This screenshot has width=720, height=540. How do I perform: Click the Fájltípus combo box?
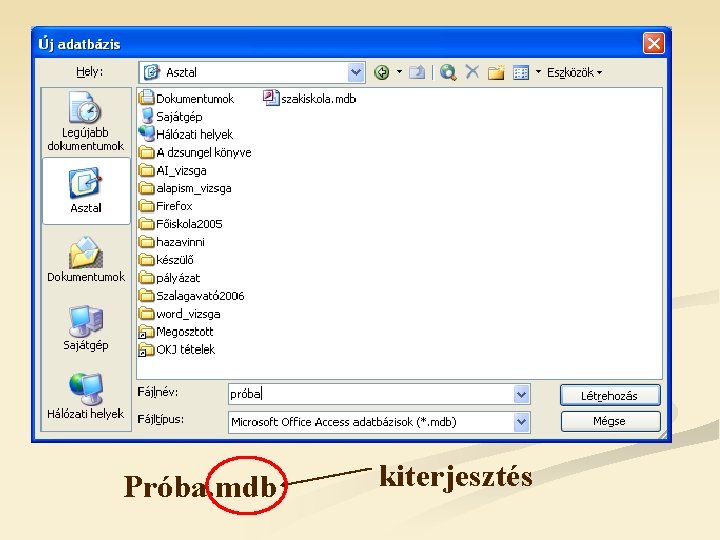click(379, 422)
